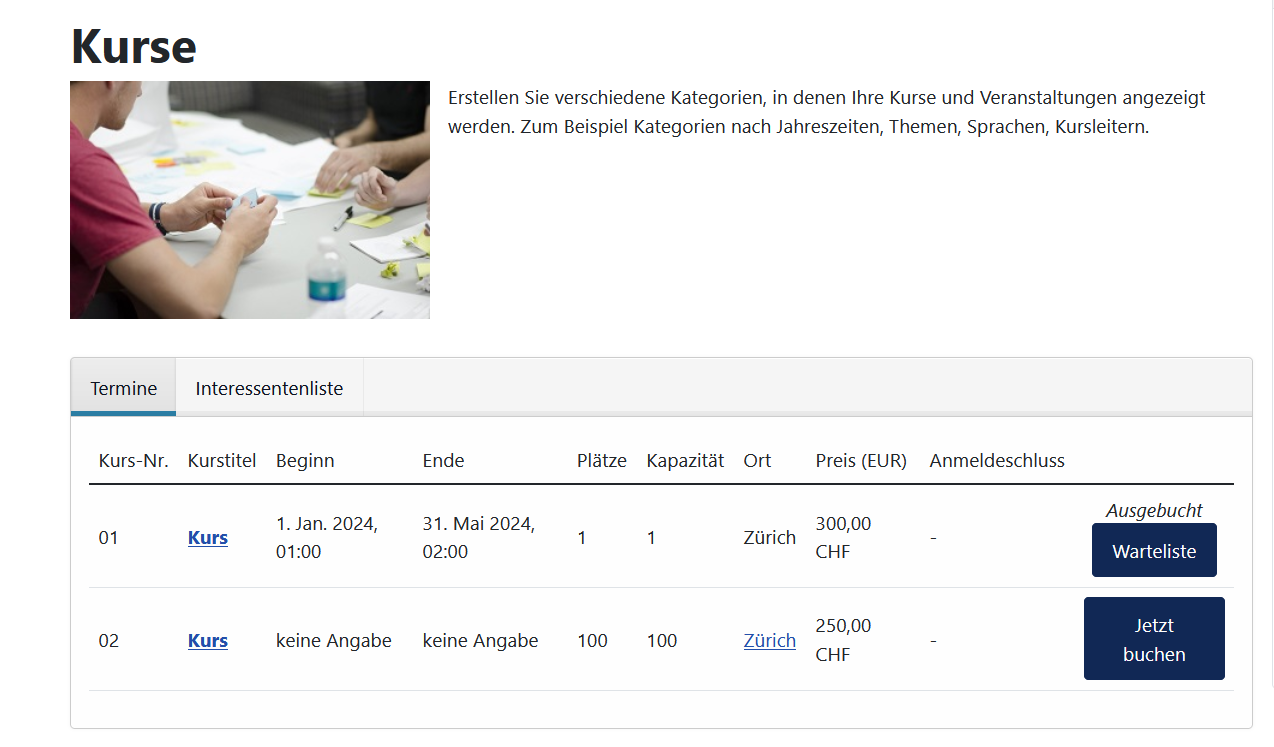The width and height of the screenshot is (1274, 747).
Task: Click the Kurs-Nr. column header
Action: click(134, 461)
